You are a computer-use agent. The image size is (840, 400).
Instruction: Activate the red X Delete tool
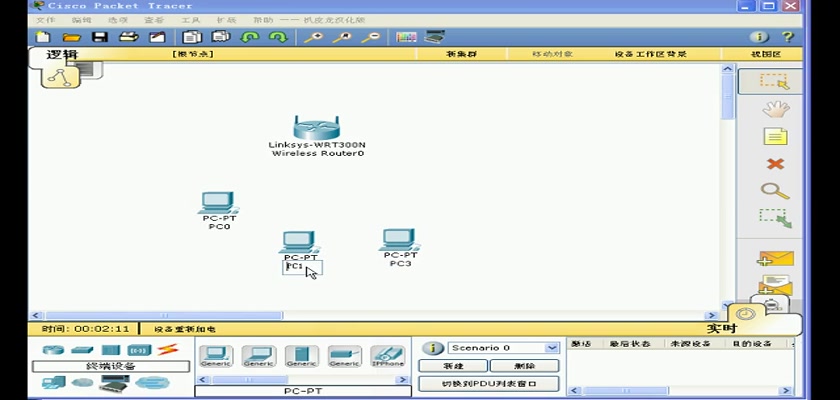774,163
